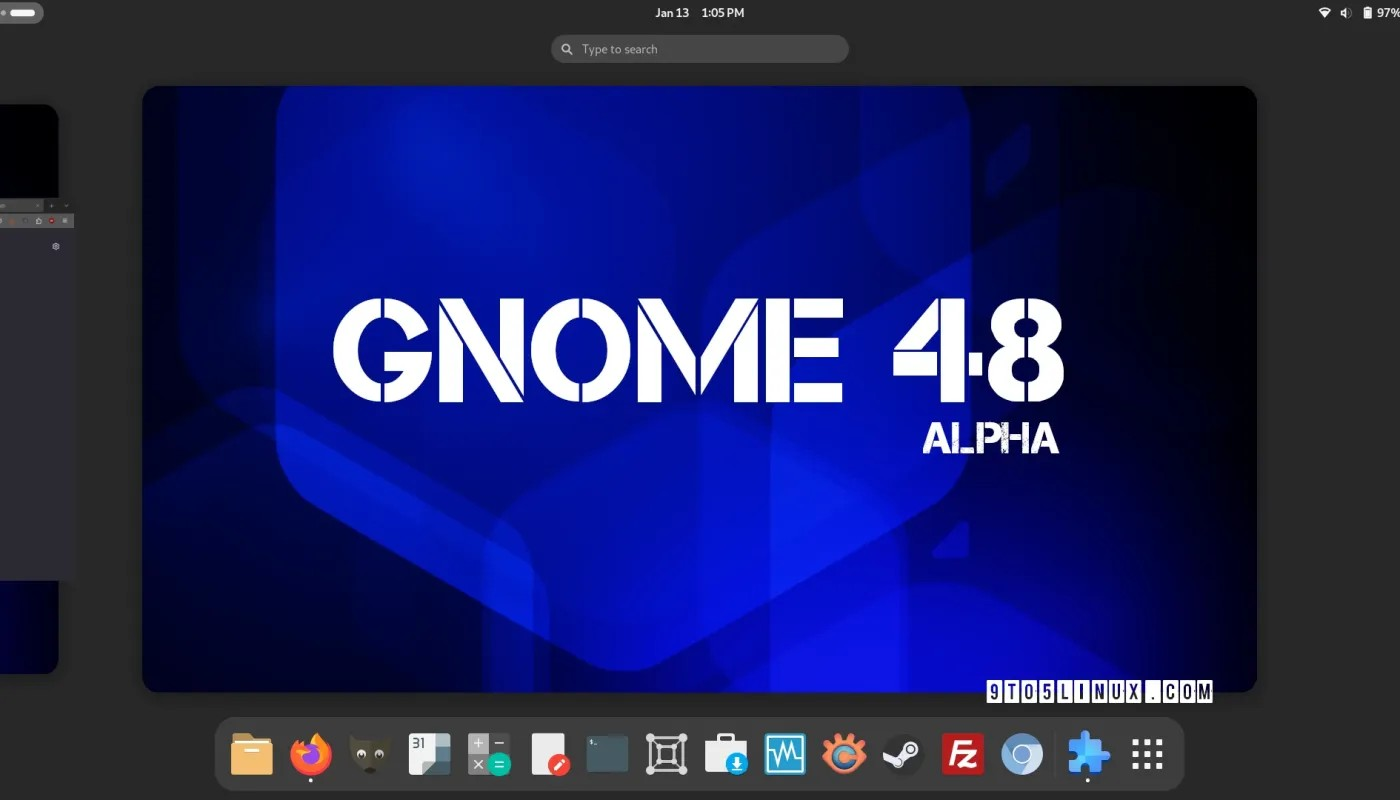Viewport: 1400px width, 800px height.
Task: Select the GNOME 48 Alpha window thumbnail
Action: [x=699, y=388]
